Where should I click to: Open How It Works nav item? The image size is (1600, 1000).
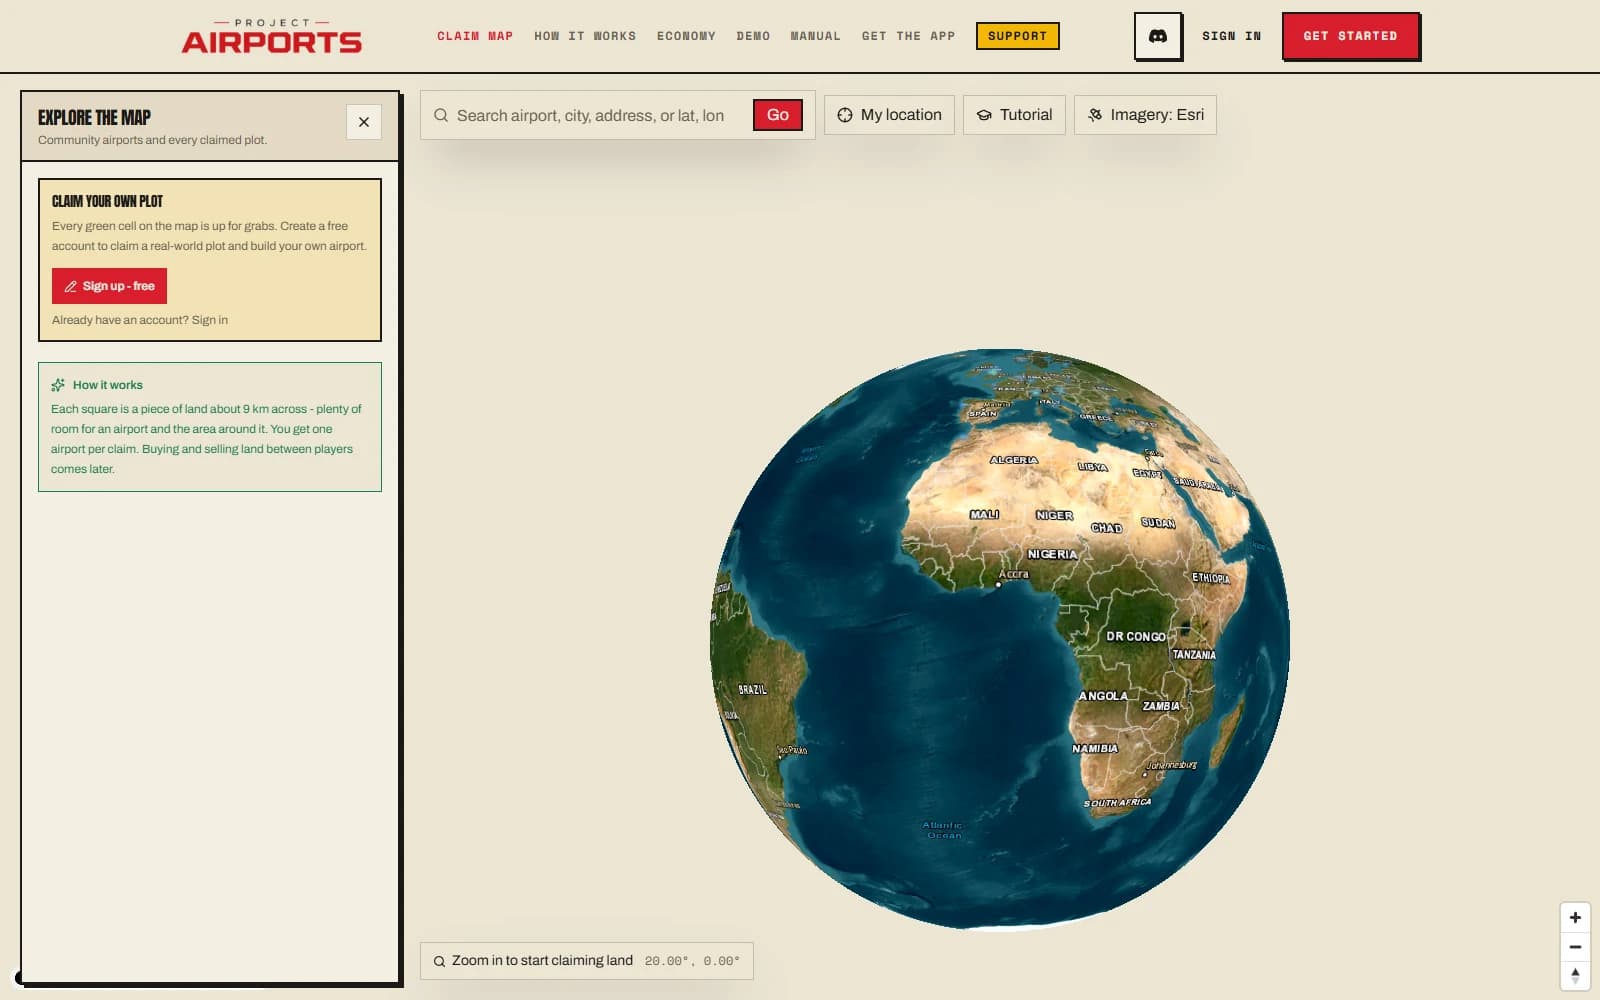(585, 36)
